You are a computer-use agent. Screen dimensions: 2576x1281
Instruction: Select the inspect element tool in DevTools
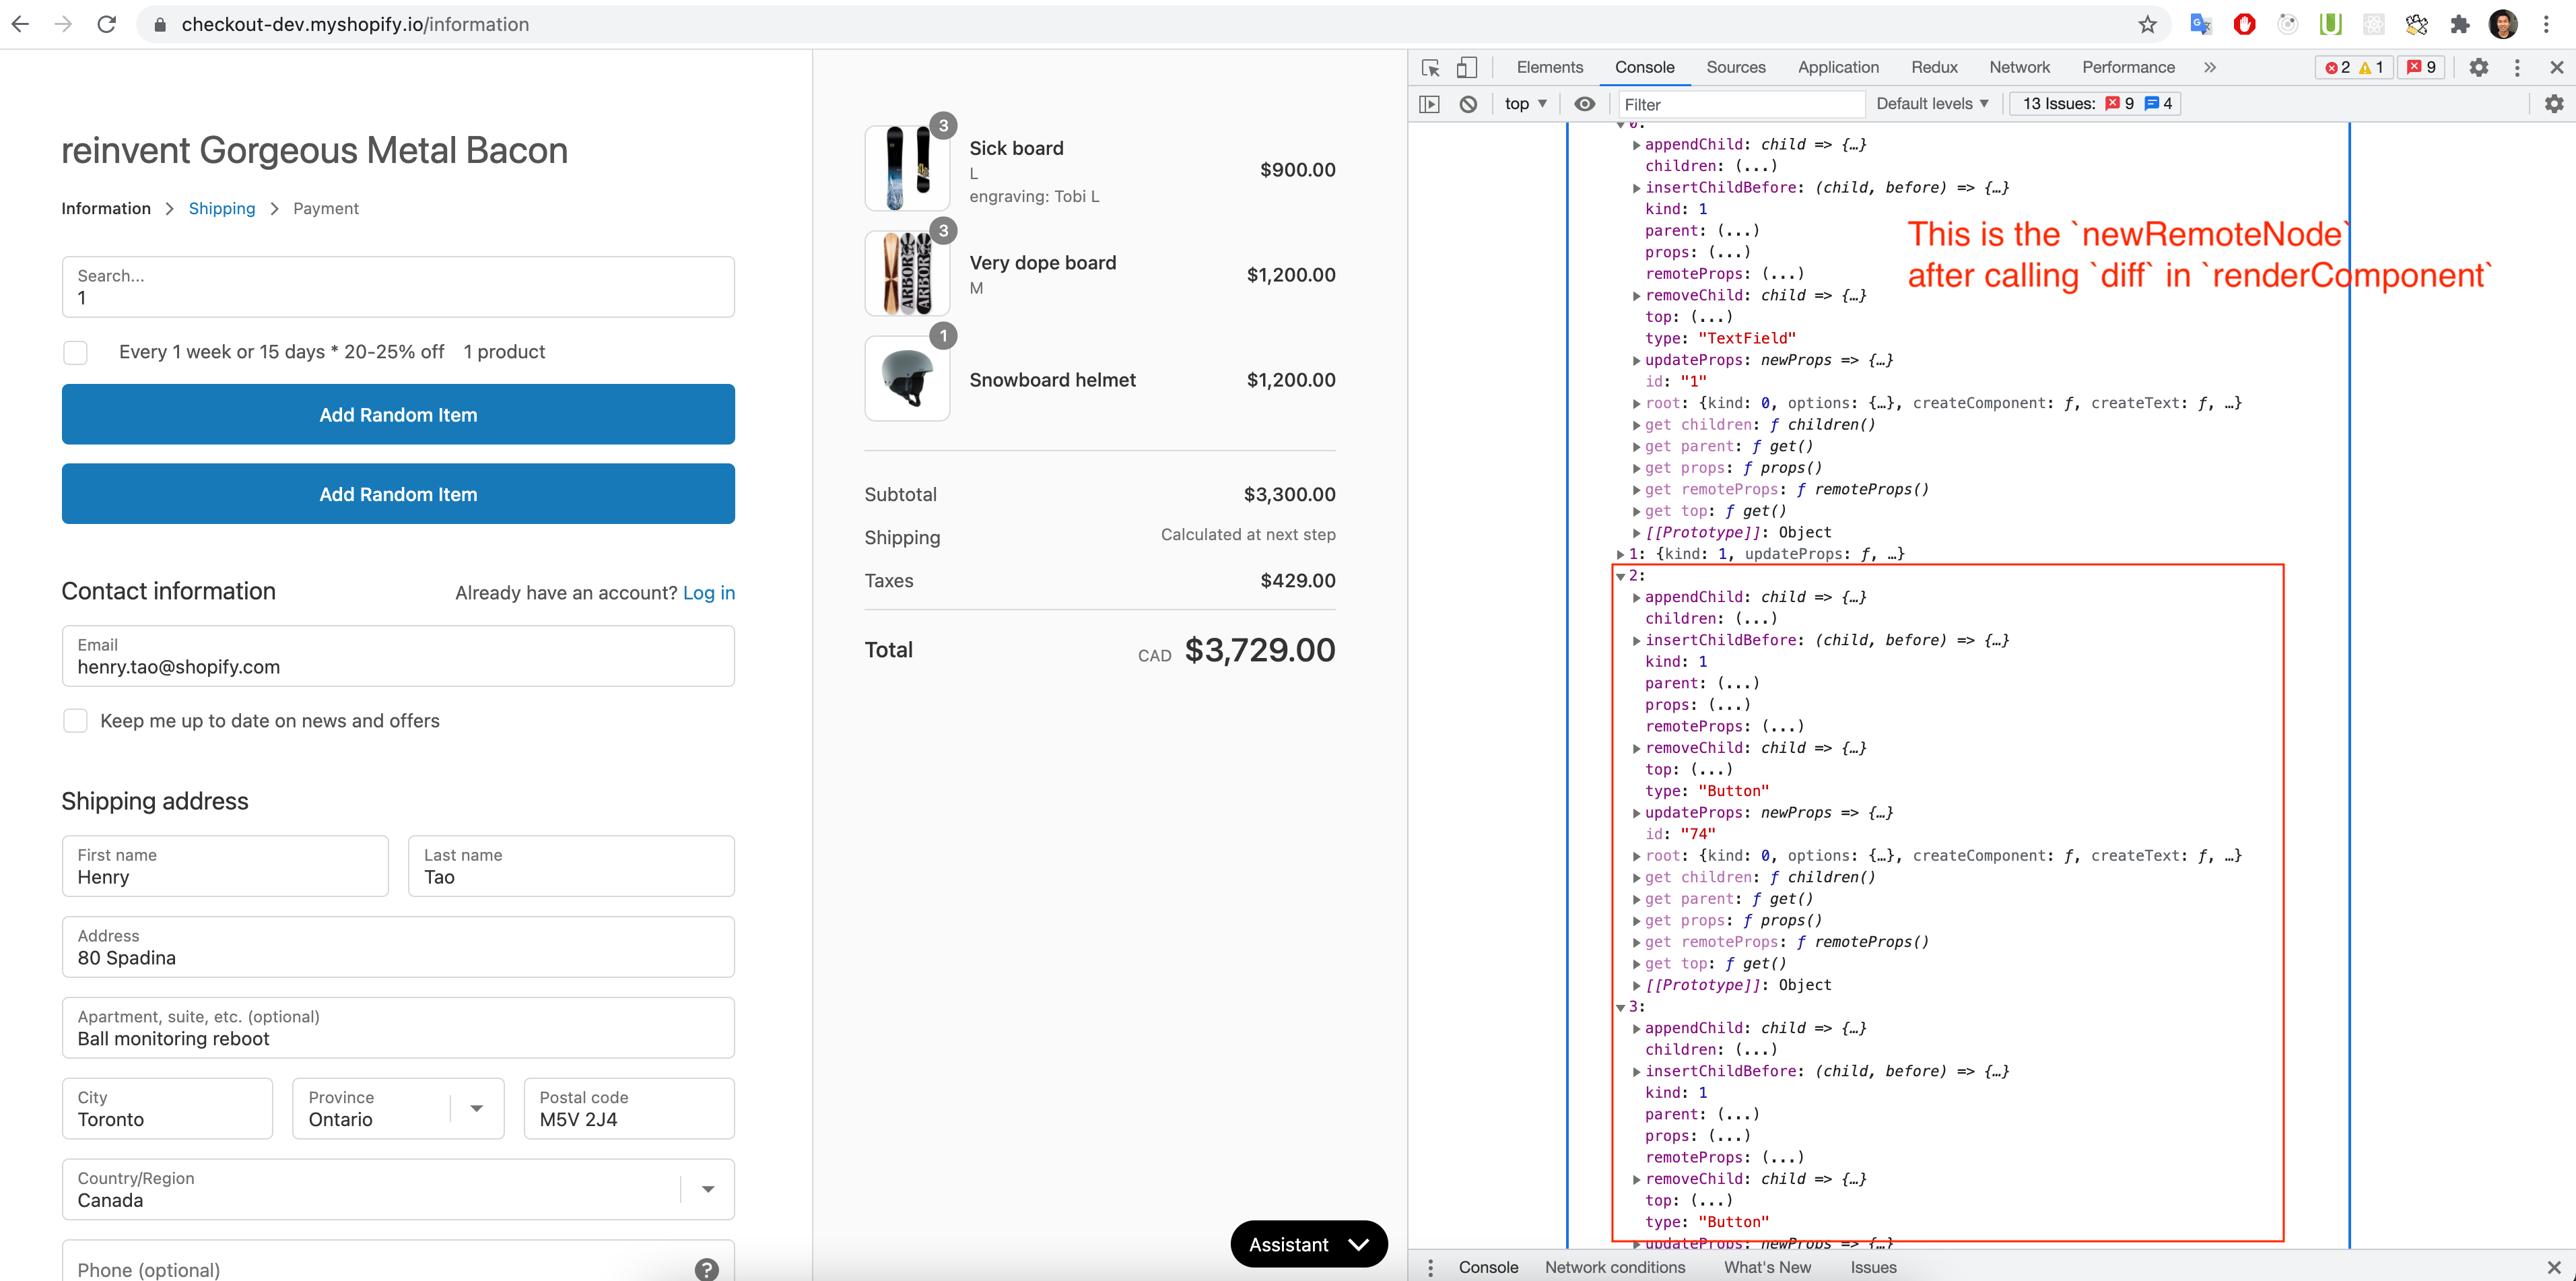point(1430,67)
